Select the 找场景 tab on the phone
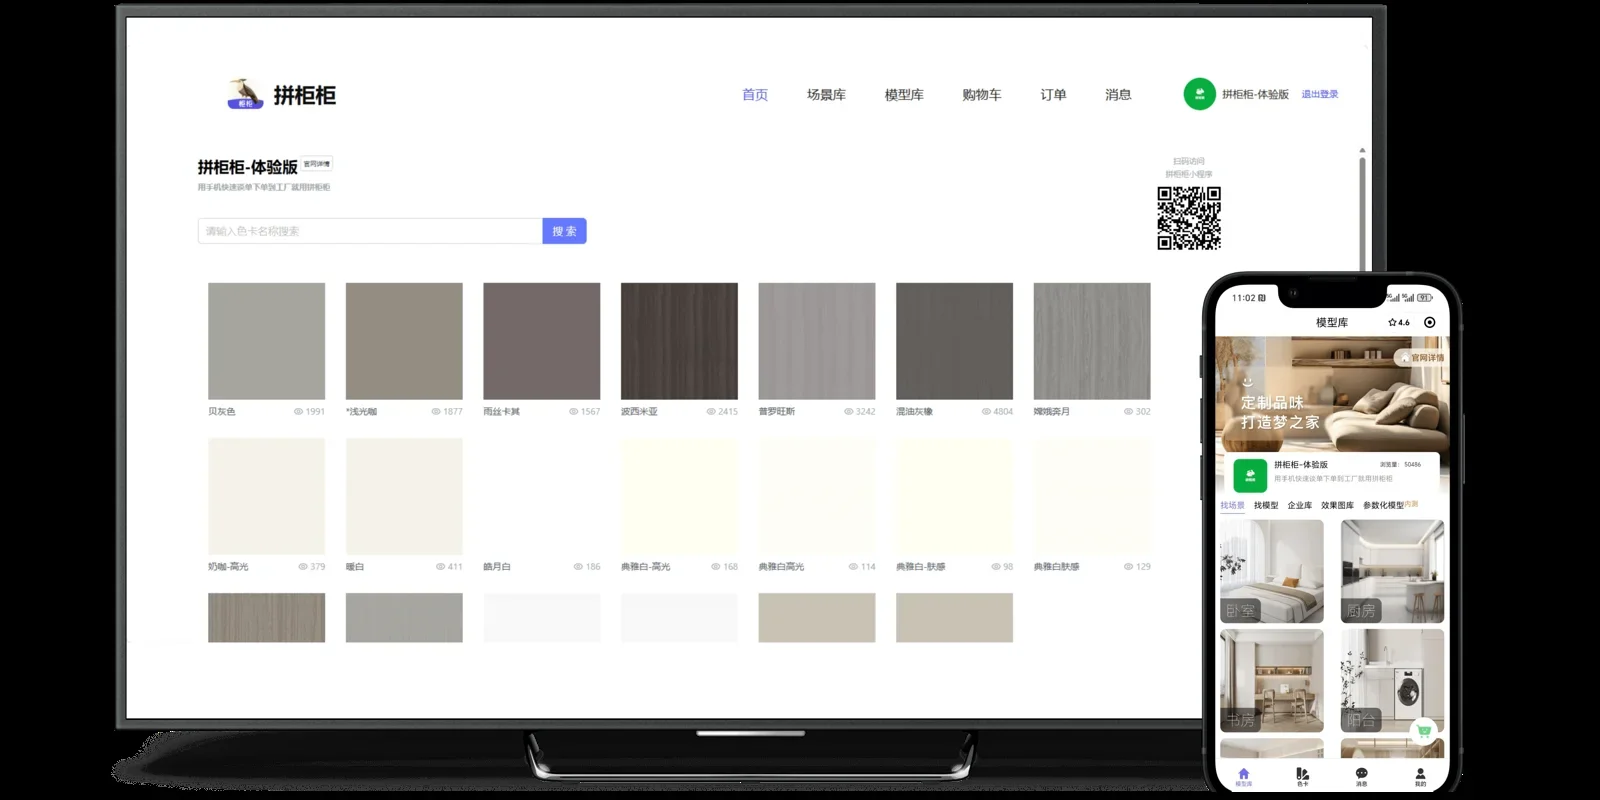 tap(1232, 505)
